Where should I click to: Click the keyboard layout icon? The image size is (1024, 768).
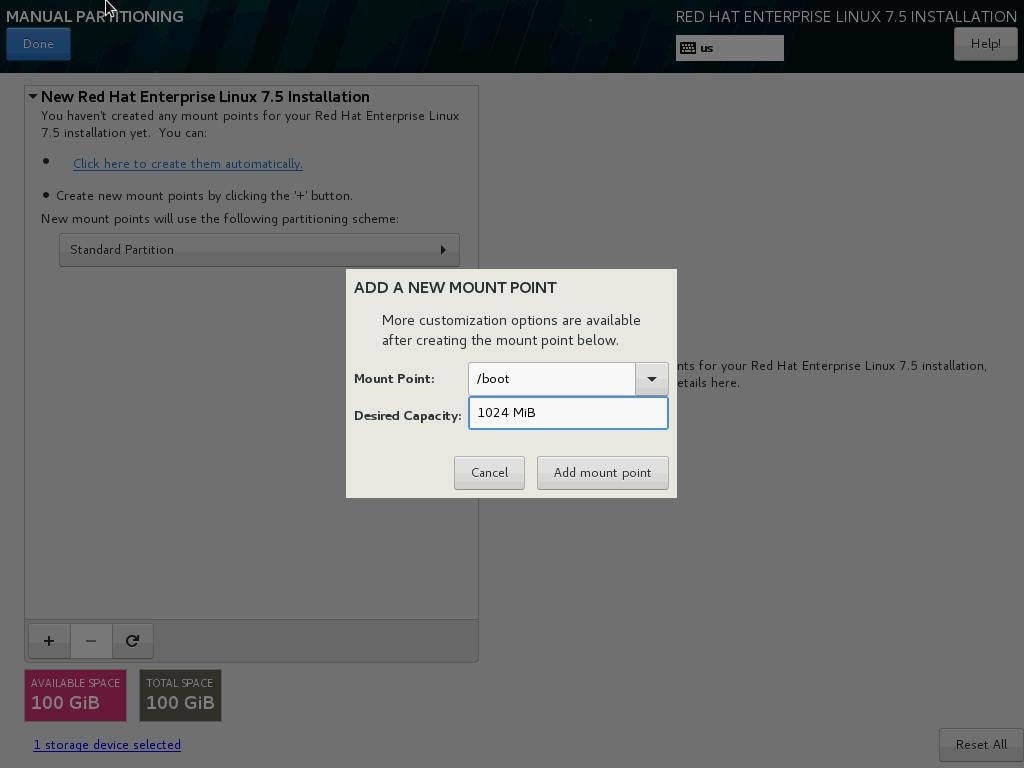[688, 48]
